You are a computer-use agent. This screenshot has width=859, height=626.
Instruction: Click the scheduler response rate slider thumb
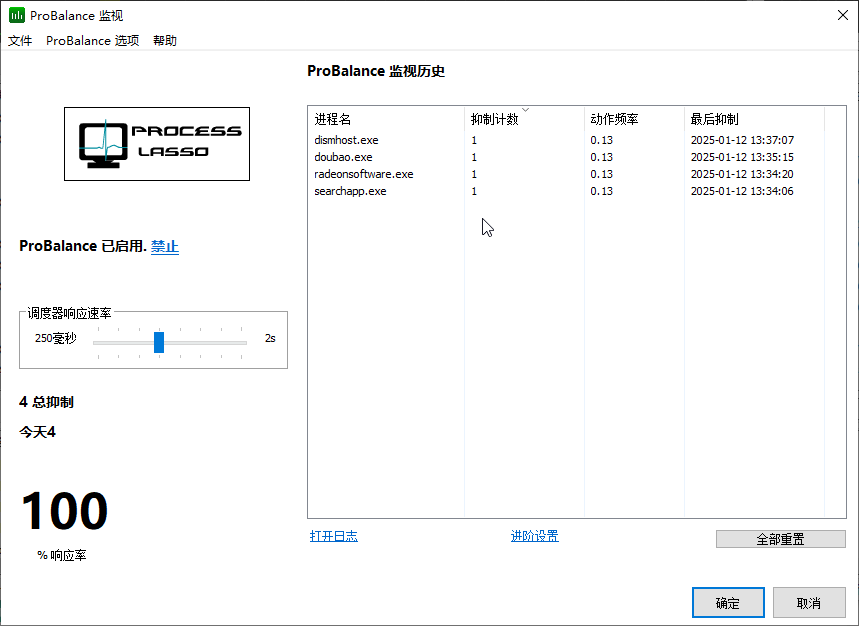[159, 342]
